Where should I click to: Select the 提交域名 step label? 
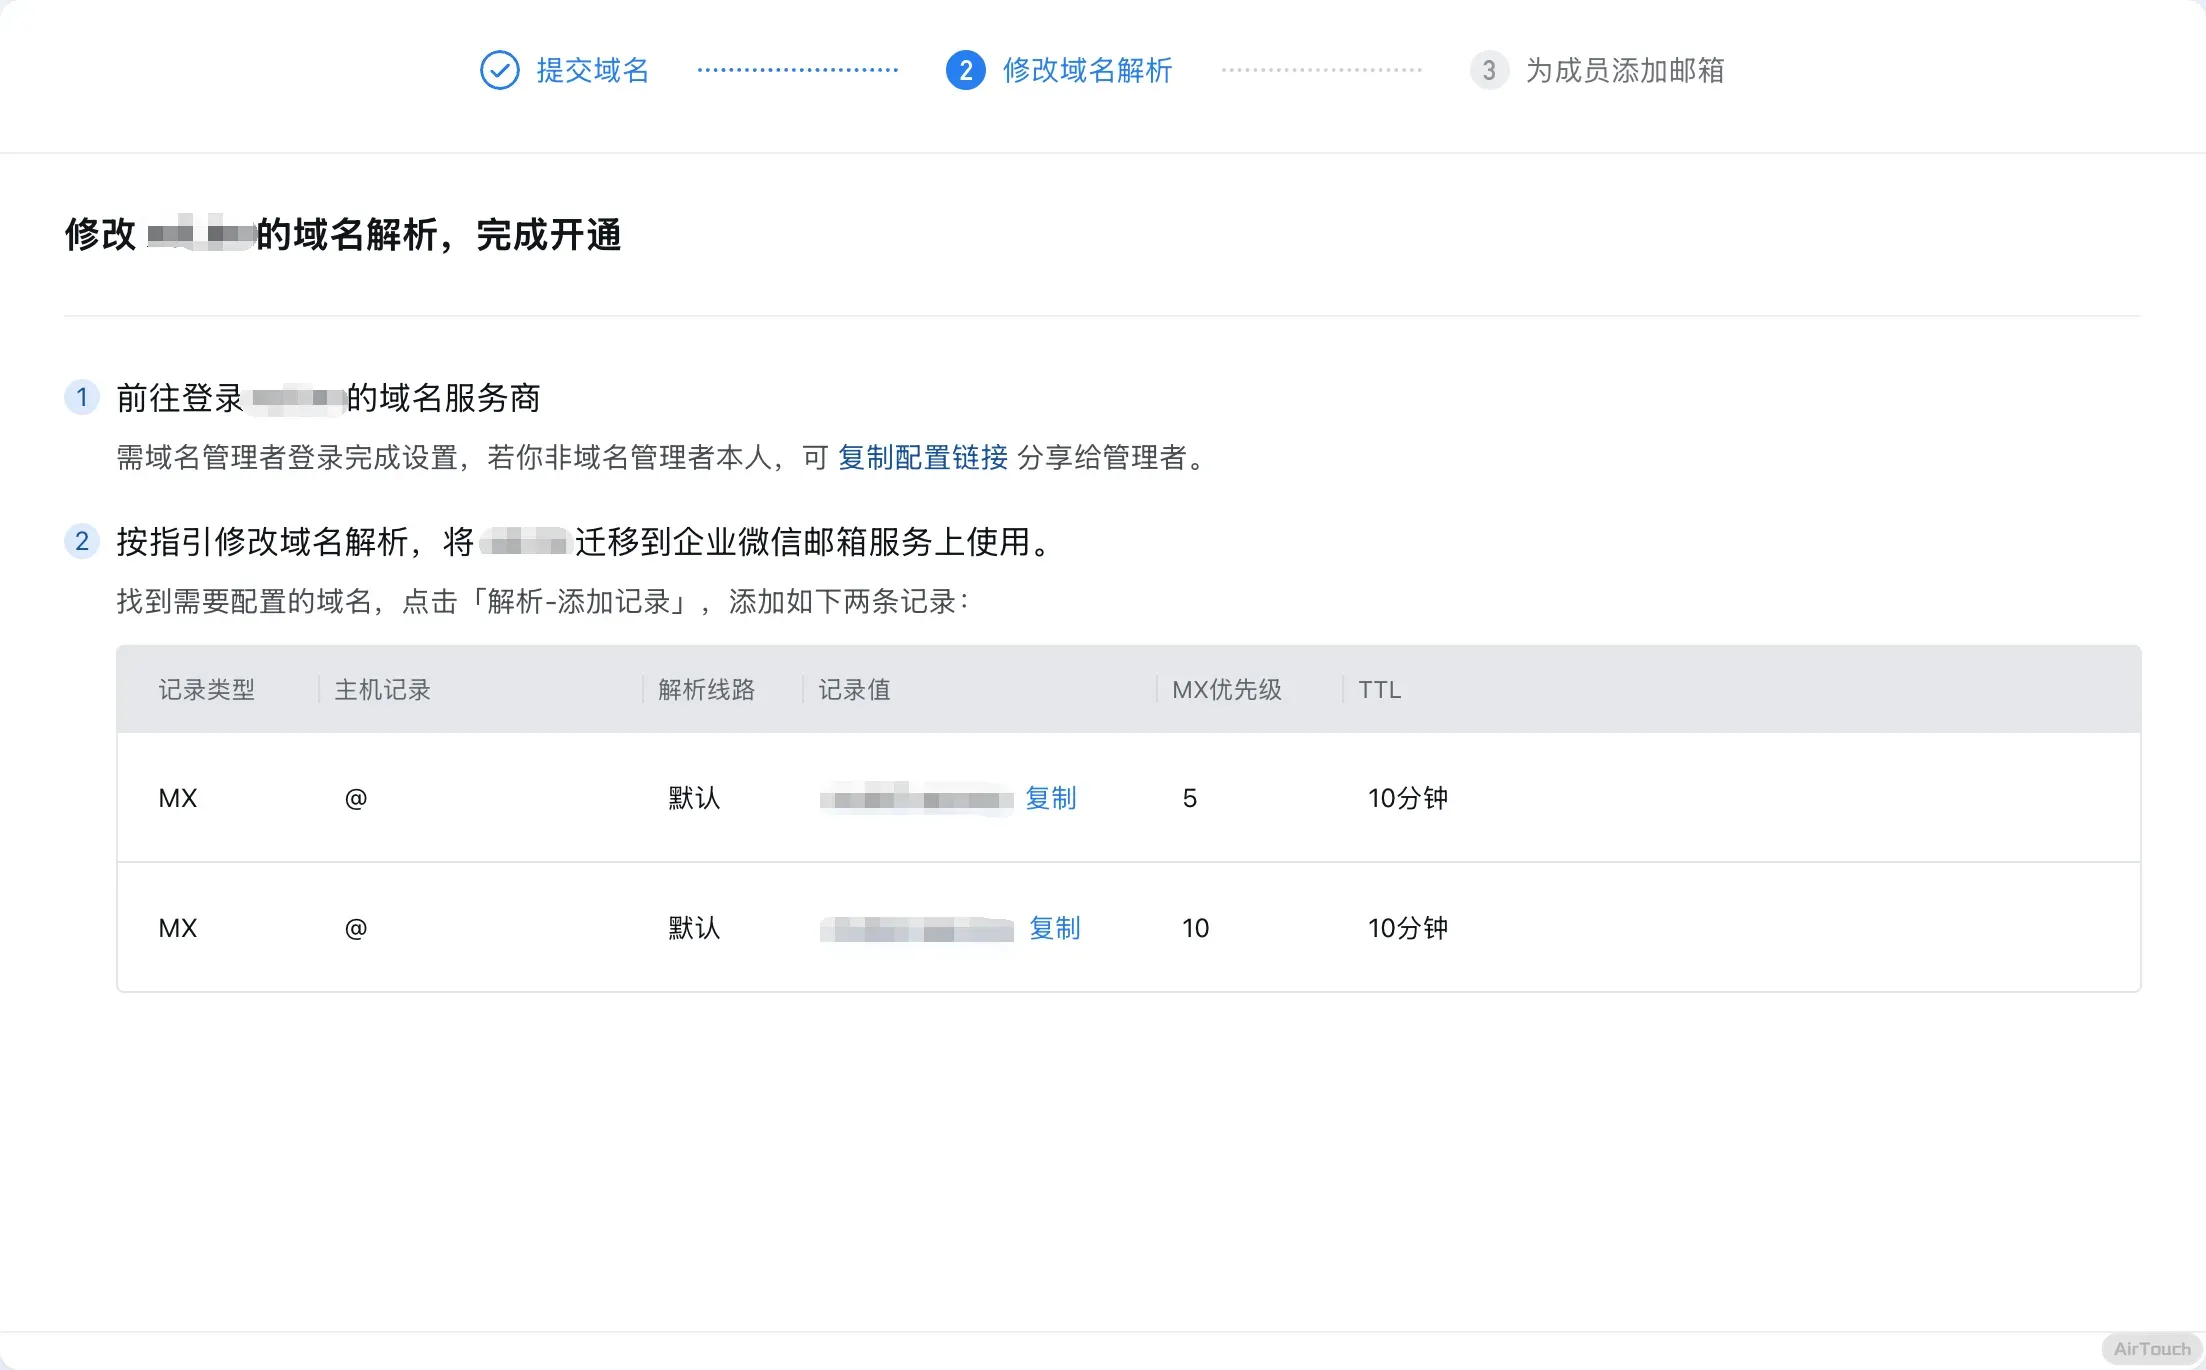coord(592,70)
